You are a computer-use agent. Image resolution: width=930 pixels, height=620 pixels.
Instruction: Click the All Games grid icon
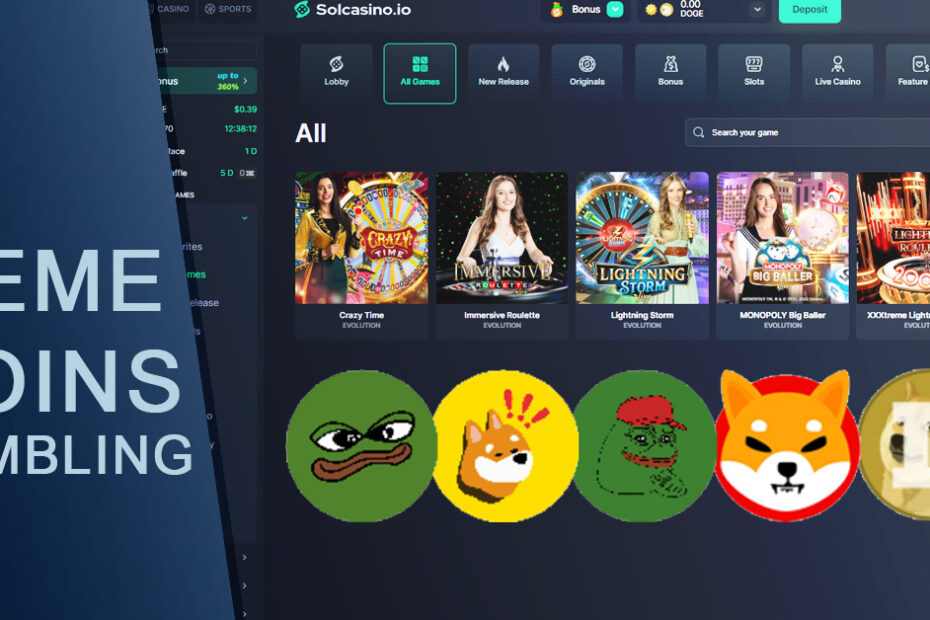pyautogui.click(x=420, y=63)
